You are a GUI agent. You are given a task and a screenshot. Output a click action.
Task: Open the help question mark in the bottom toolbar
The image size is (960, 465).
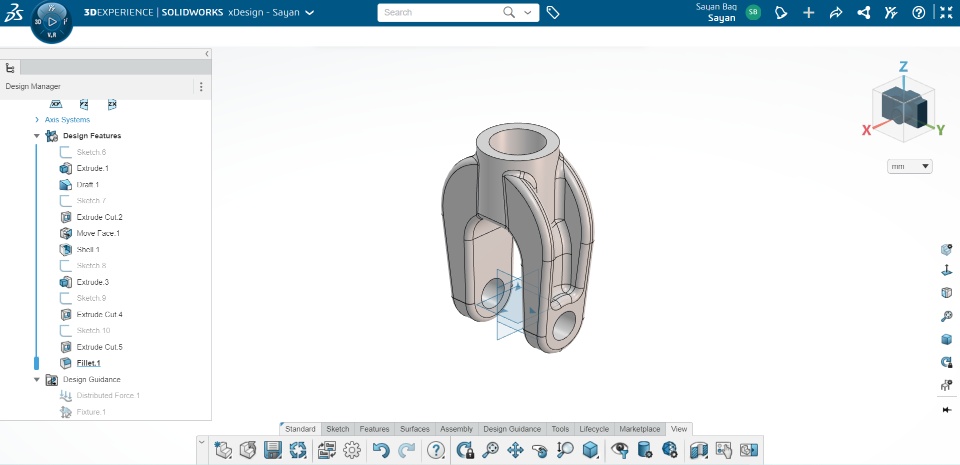tap(435, 451)
